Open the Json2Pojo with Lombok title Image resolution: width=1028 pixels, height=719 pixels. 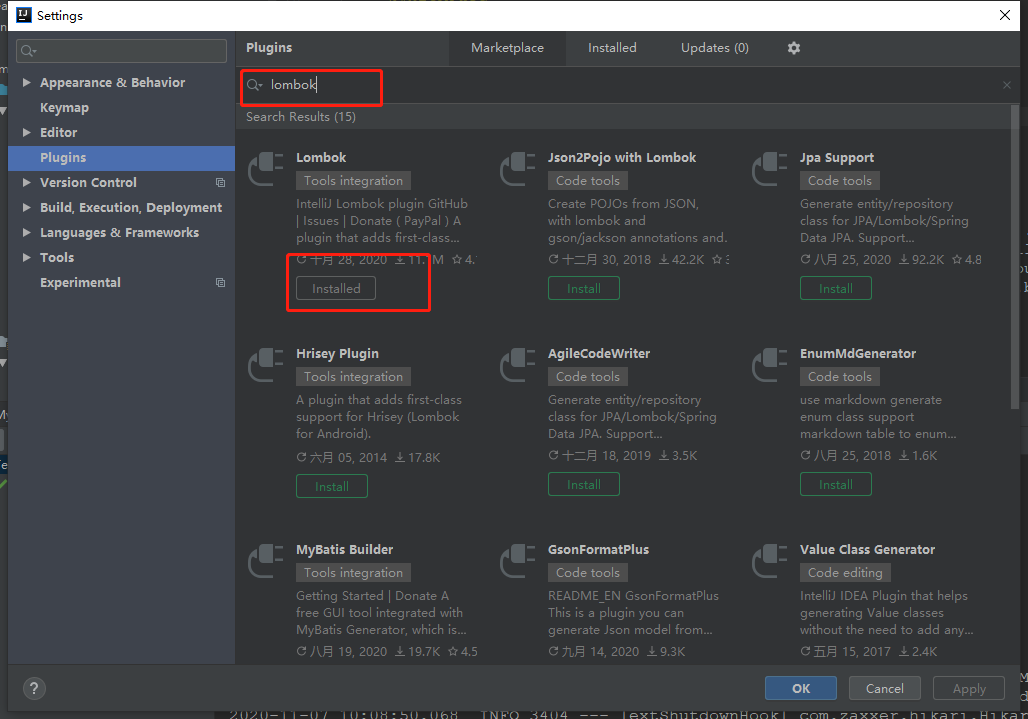[x=622, y=157]
